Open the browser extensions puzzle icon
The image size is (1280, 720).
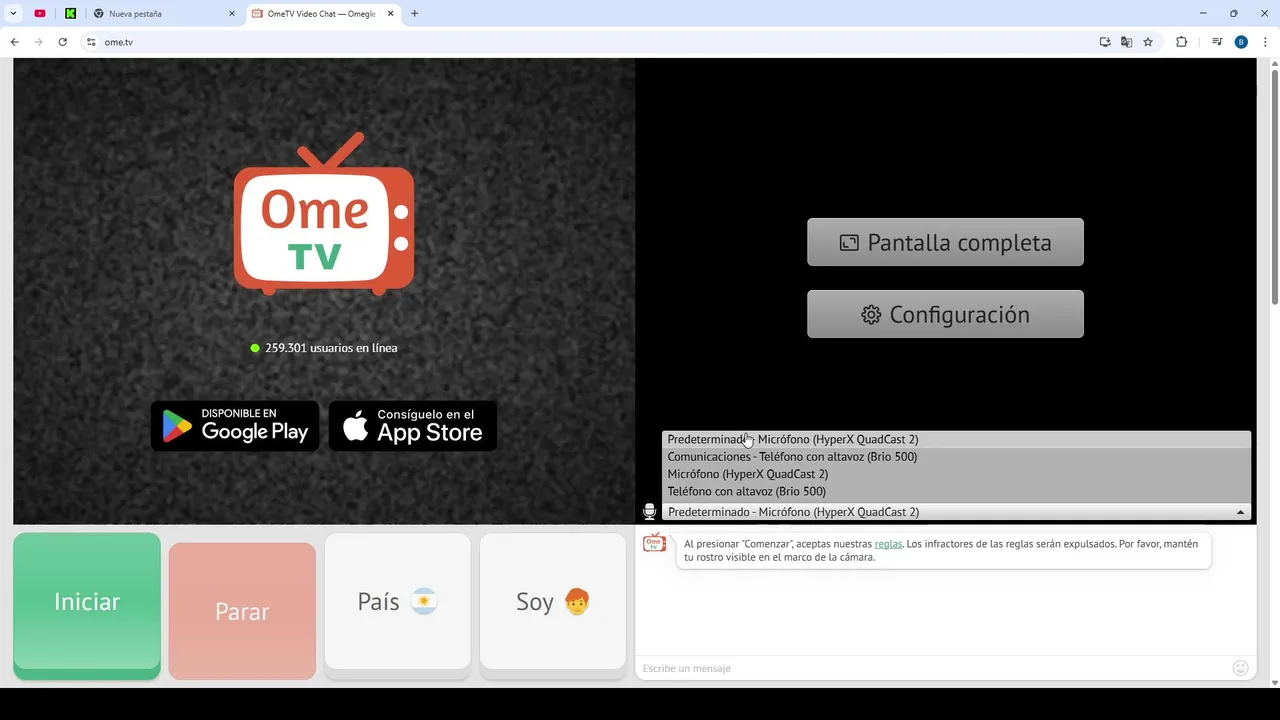point(1181,42)
